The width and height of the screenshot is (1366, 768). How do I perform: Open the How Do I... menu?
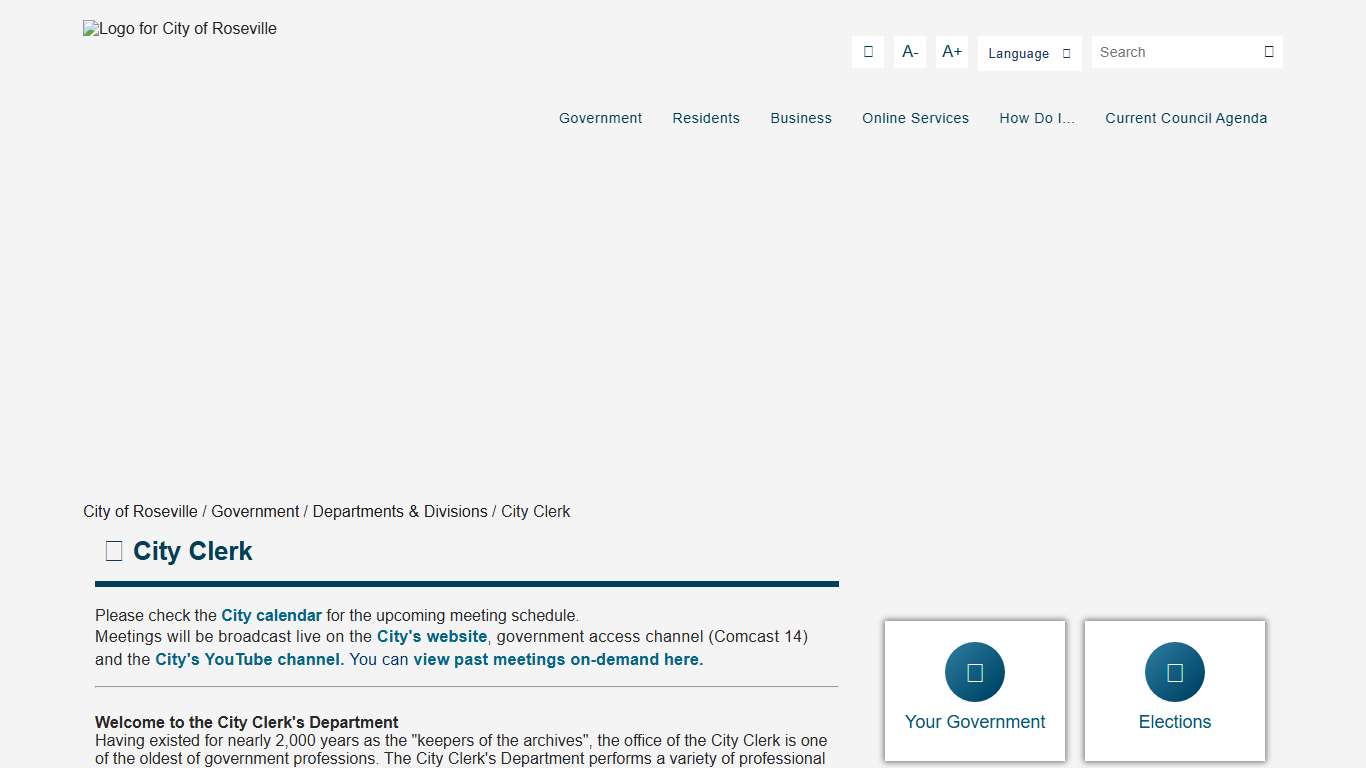[x=1037, y=118]
